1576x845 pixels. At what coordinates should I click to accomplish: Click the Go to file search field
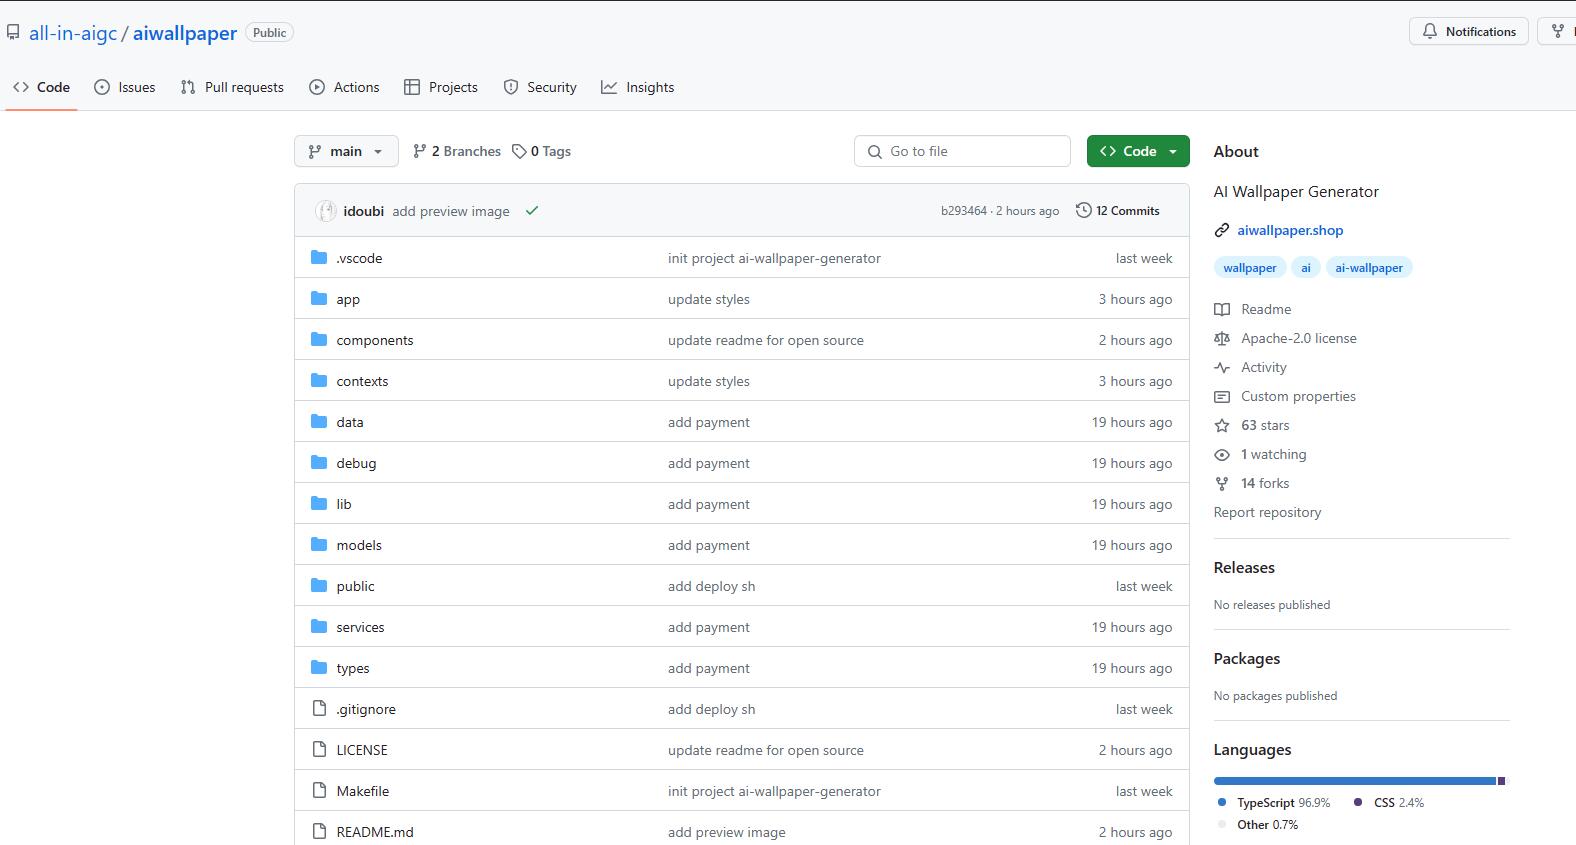(x=962, y=151)
